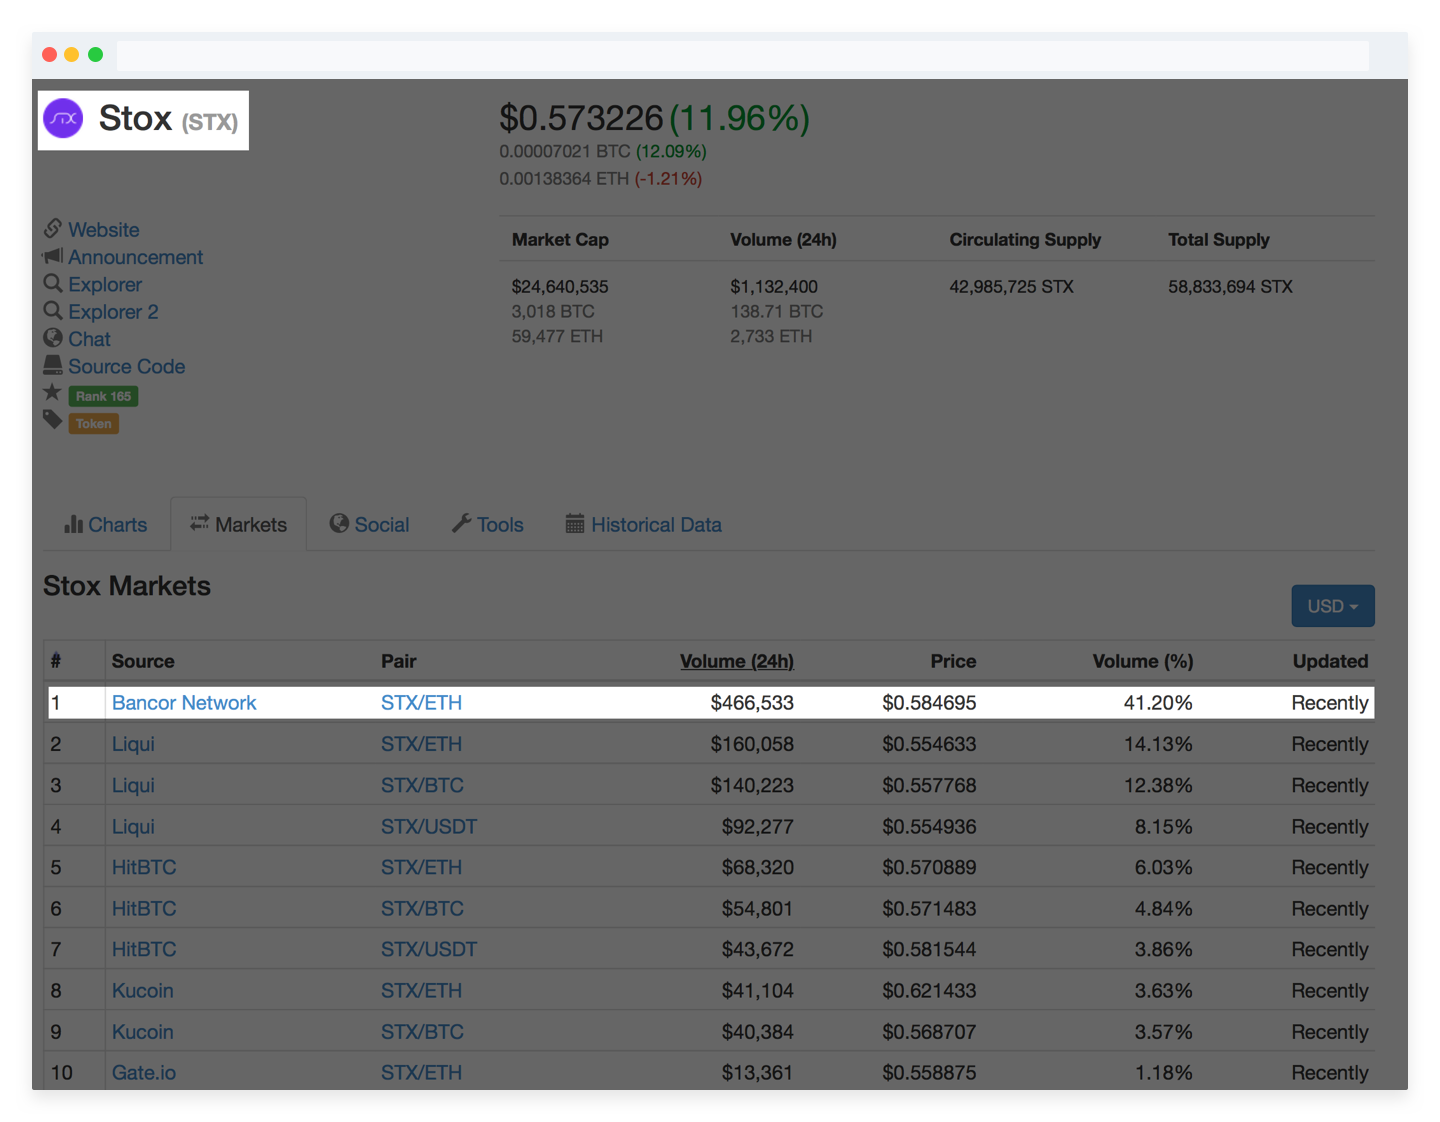
Task: Switch to the Charts tab
Action: coord(106,524)
